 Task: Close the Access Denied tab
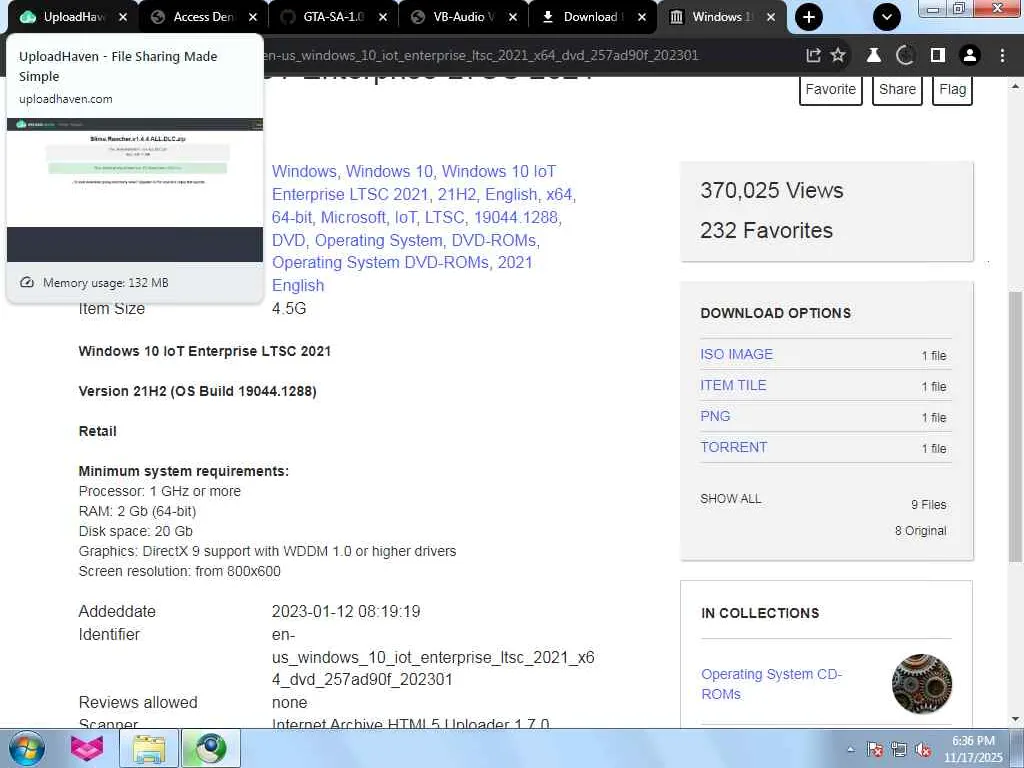(x=253, y=18)
